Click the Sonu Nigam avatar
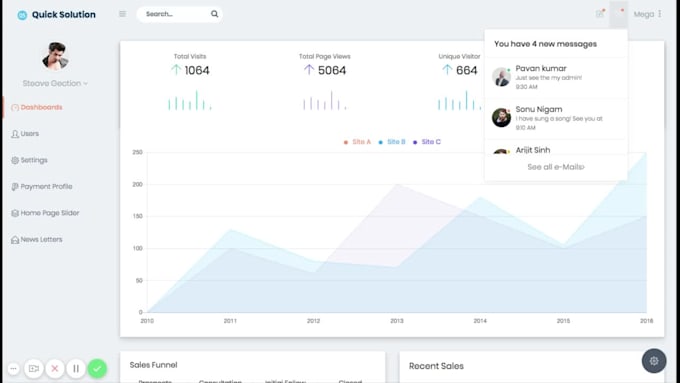 tap(501, 118)
